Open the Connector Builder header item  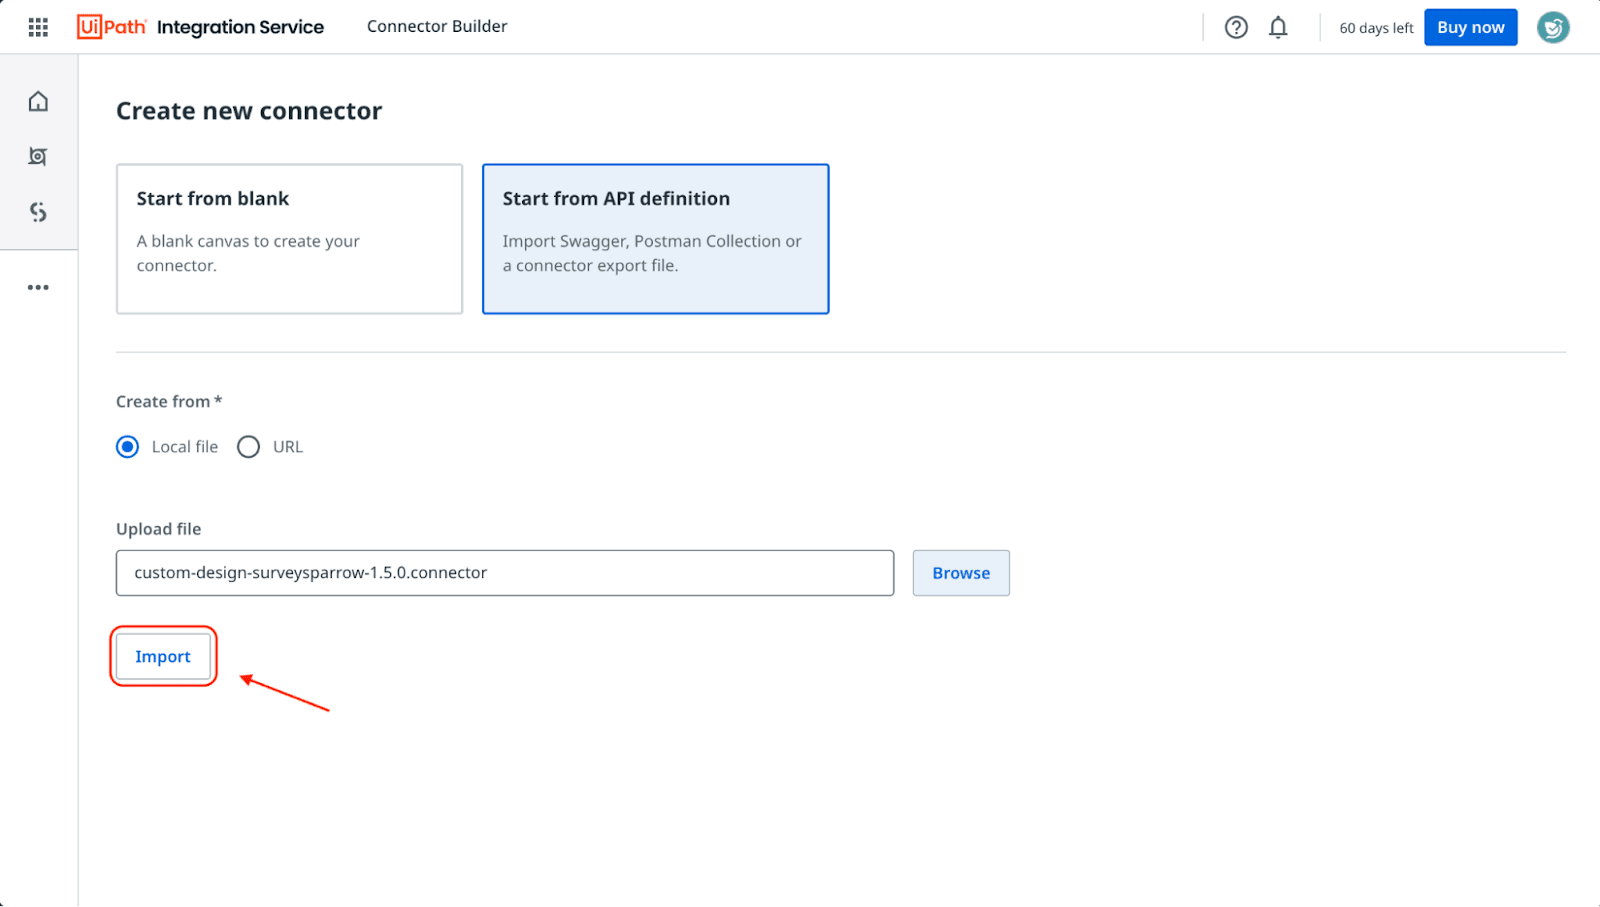(x=437, y=27)
